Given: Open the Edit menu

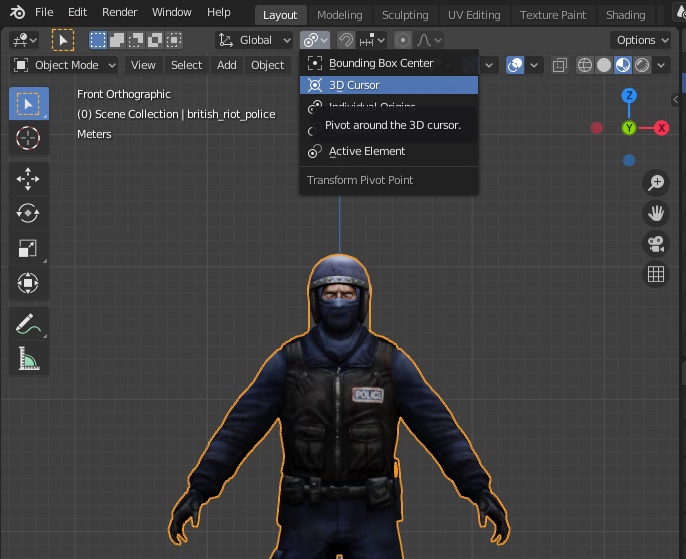Looking at the screenshot, I should click(x=77, y=12).
